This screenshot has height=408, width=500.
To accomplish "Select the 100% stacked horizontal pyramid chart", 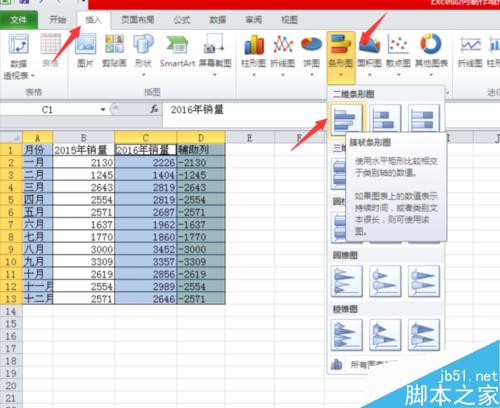I will click(424, 335).
